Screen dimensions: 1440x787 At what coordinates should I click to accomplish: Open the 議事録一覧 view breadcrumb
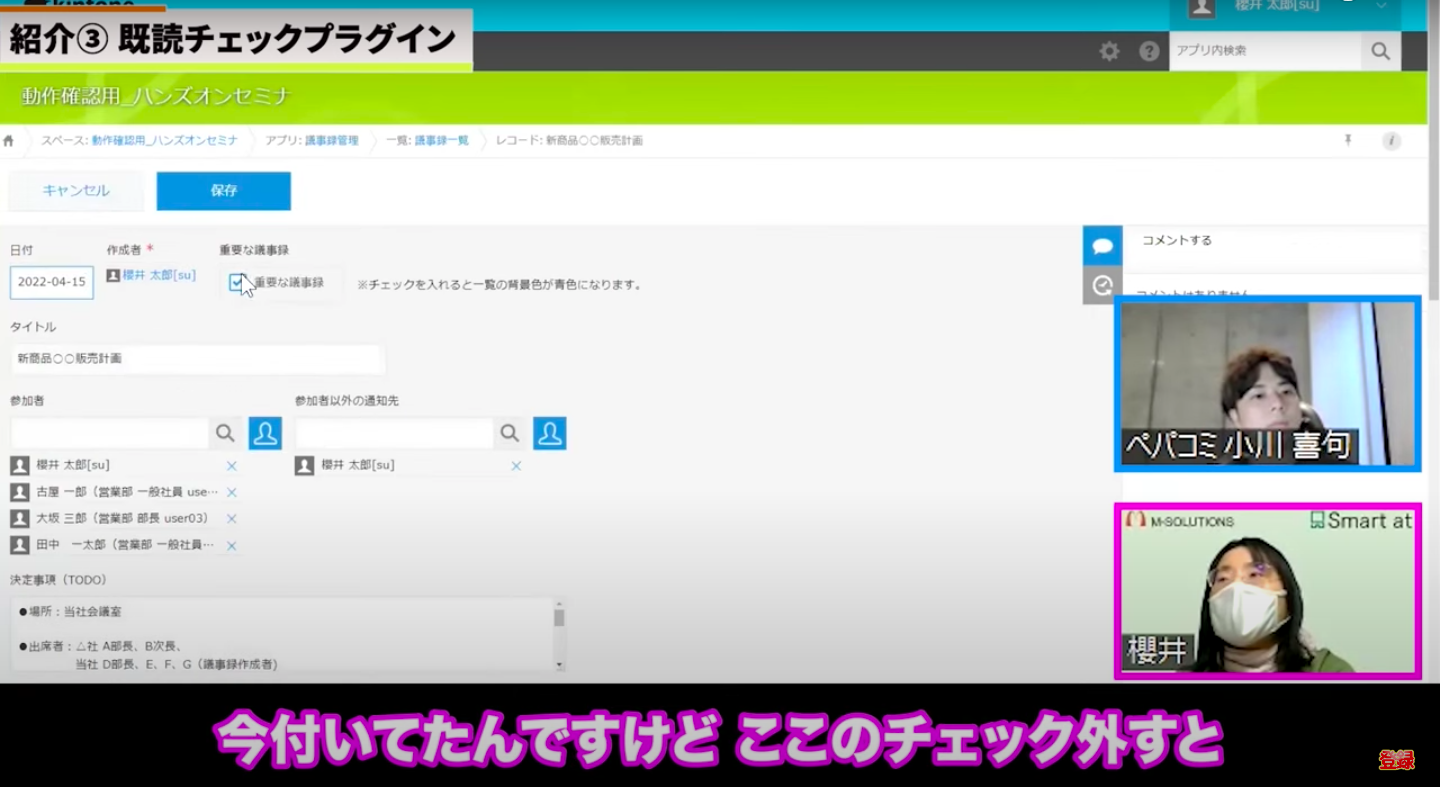pyautogui.click(x=441, y=141)
